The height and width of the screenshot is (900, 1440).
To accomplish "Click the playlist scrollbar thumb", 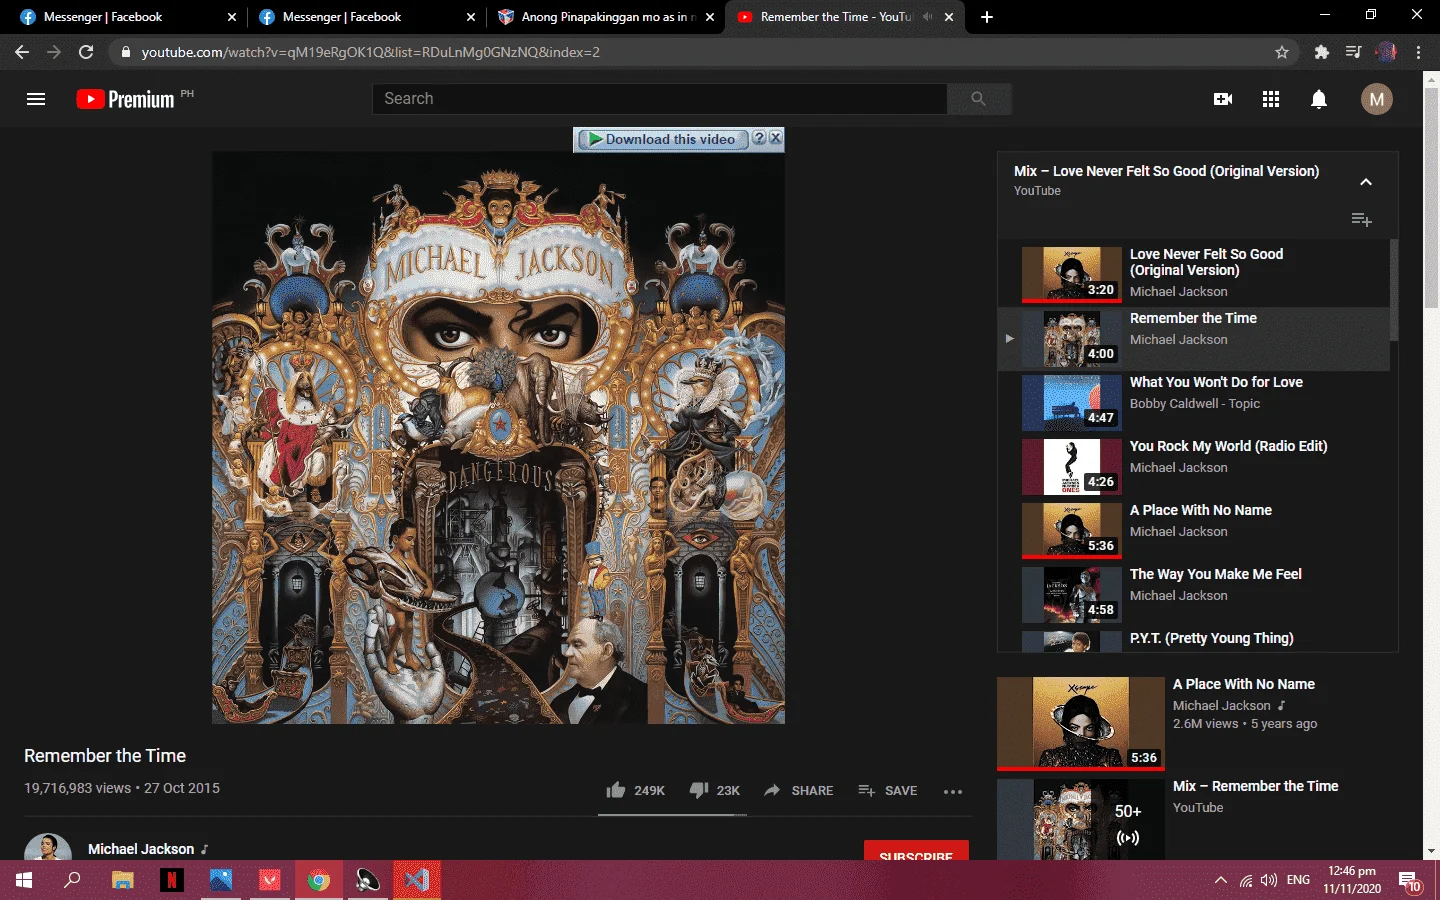I will tap(1394, 290).
